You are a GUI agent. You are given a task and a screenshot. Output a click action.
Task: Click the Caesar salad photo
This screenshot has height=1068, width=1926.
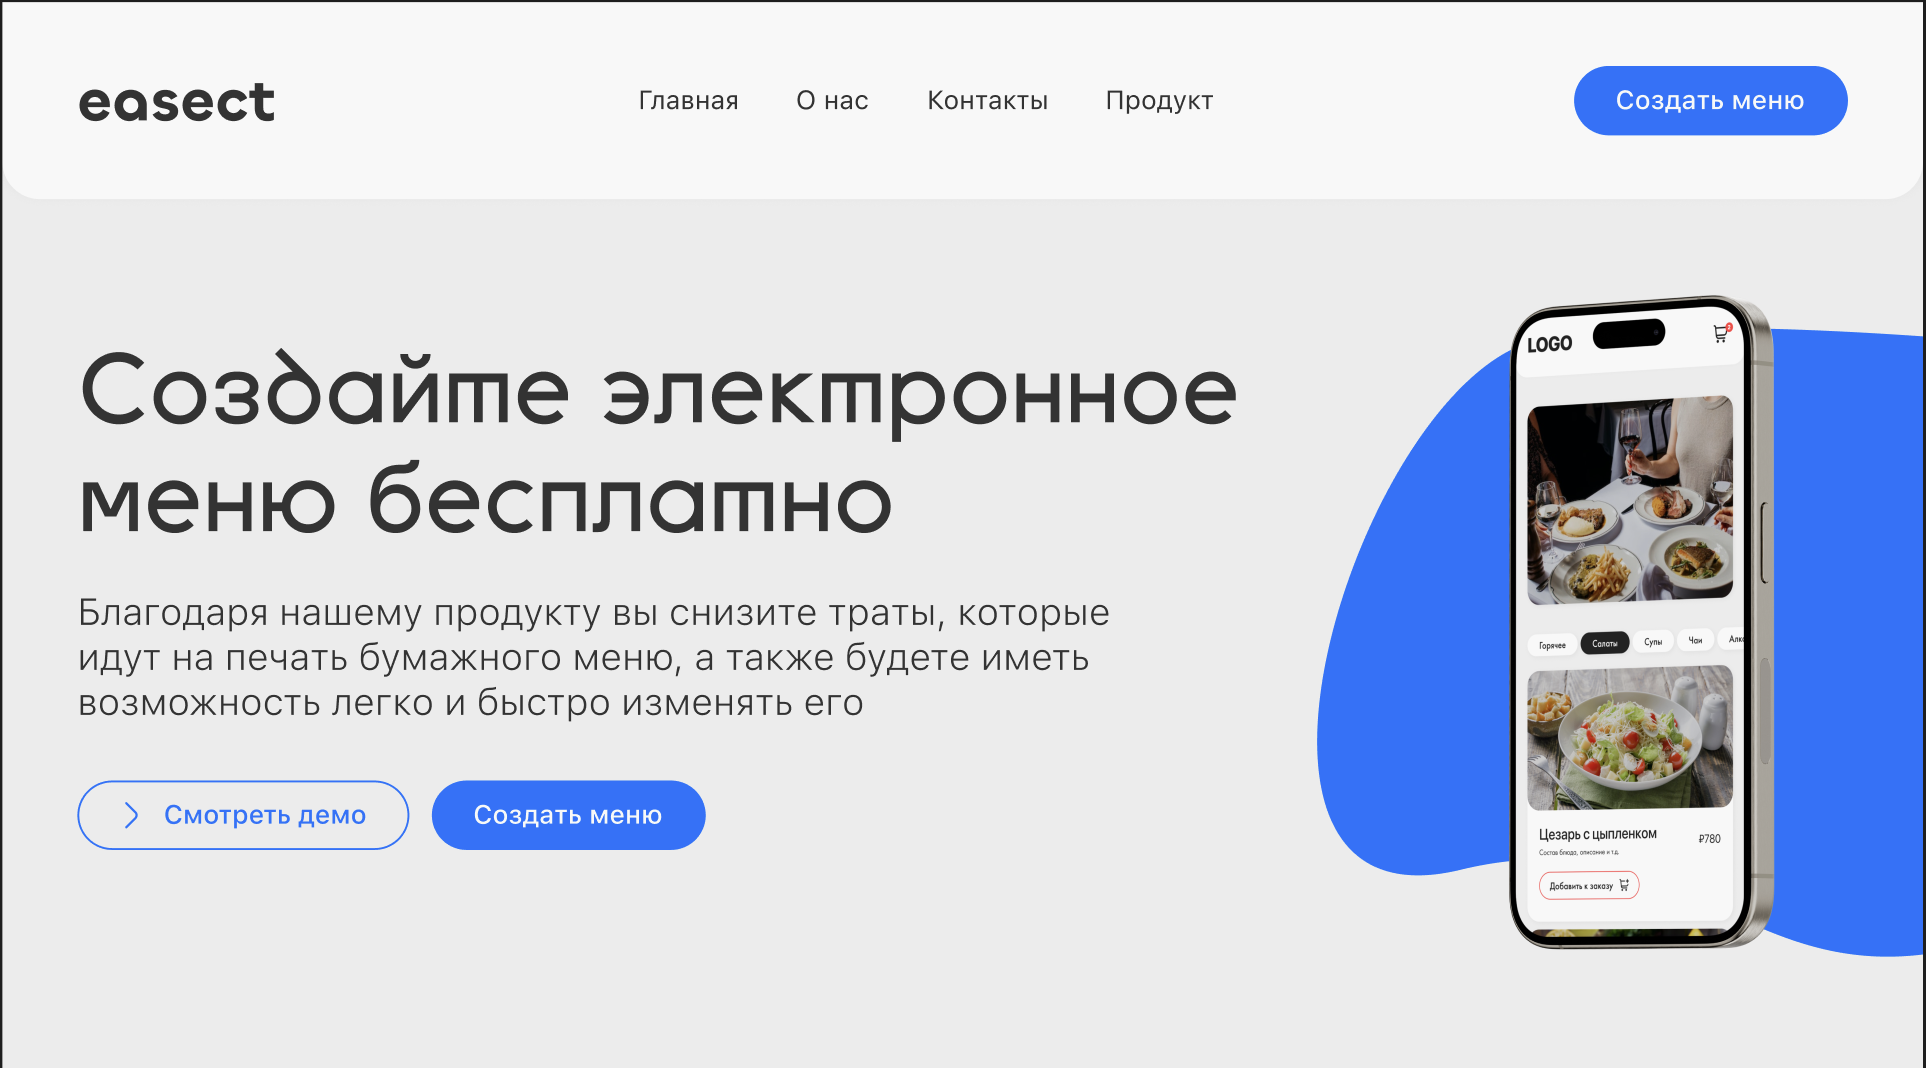coord(1632,738)
